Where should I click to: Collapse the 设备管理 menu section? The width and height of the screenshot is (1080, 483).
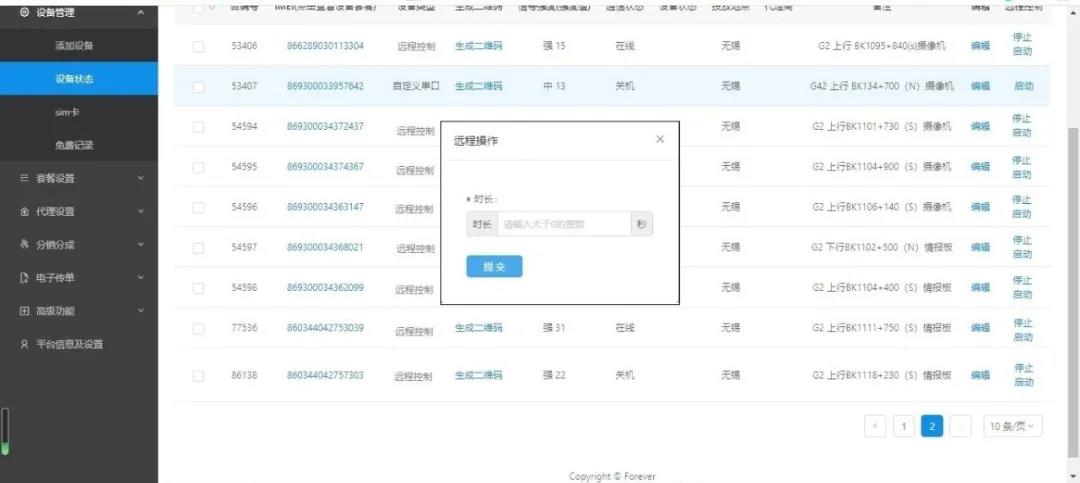click(140, 12)
